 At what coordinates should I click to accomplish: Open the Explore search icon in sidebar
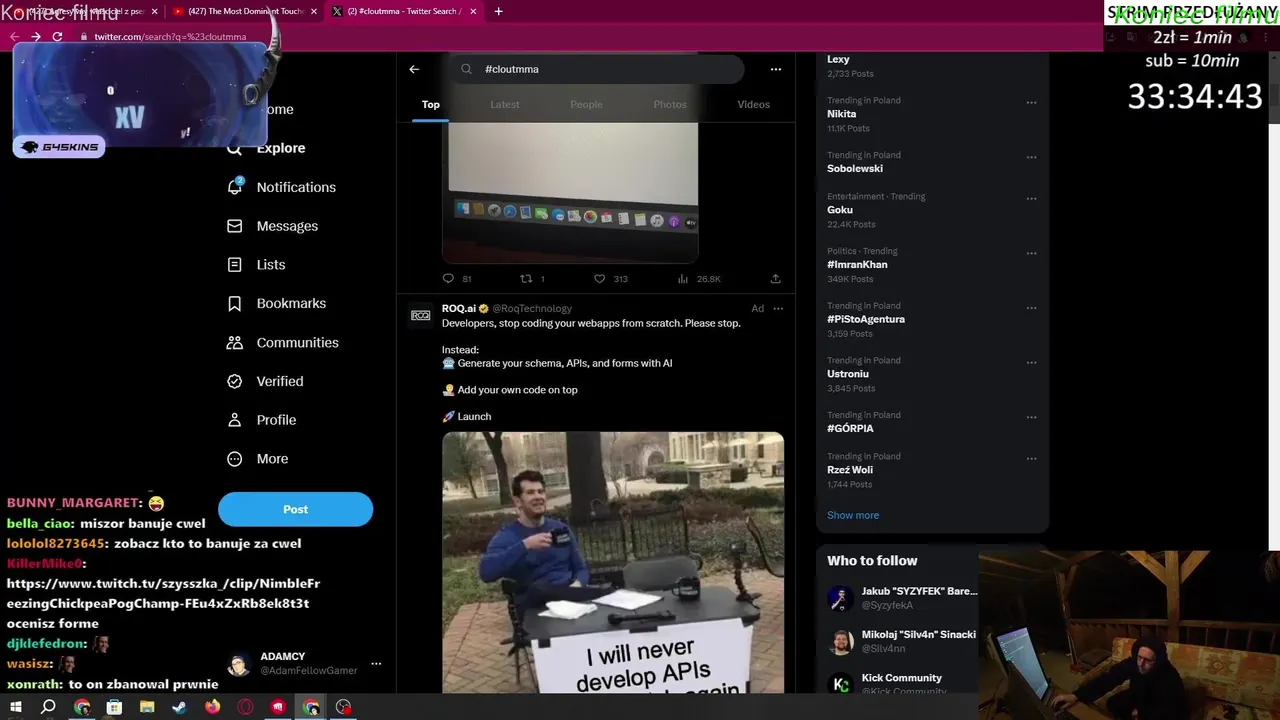[234, 148]
